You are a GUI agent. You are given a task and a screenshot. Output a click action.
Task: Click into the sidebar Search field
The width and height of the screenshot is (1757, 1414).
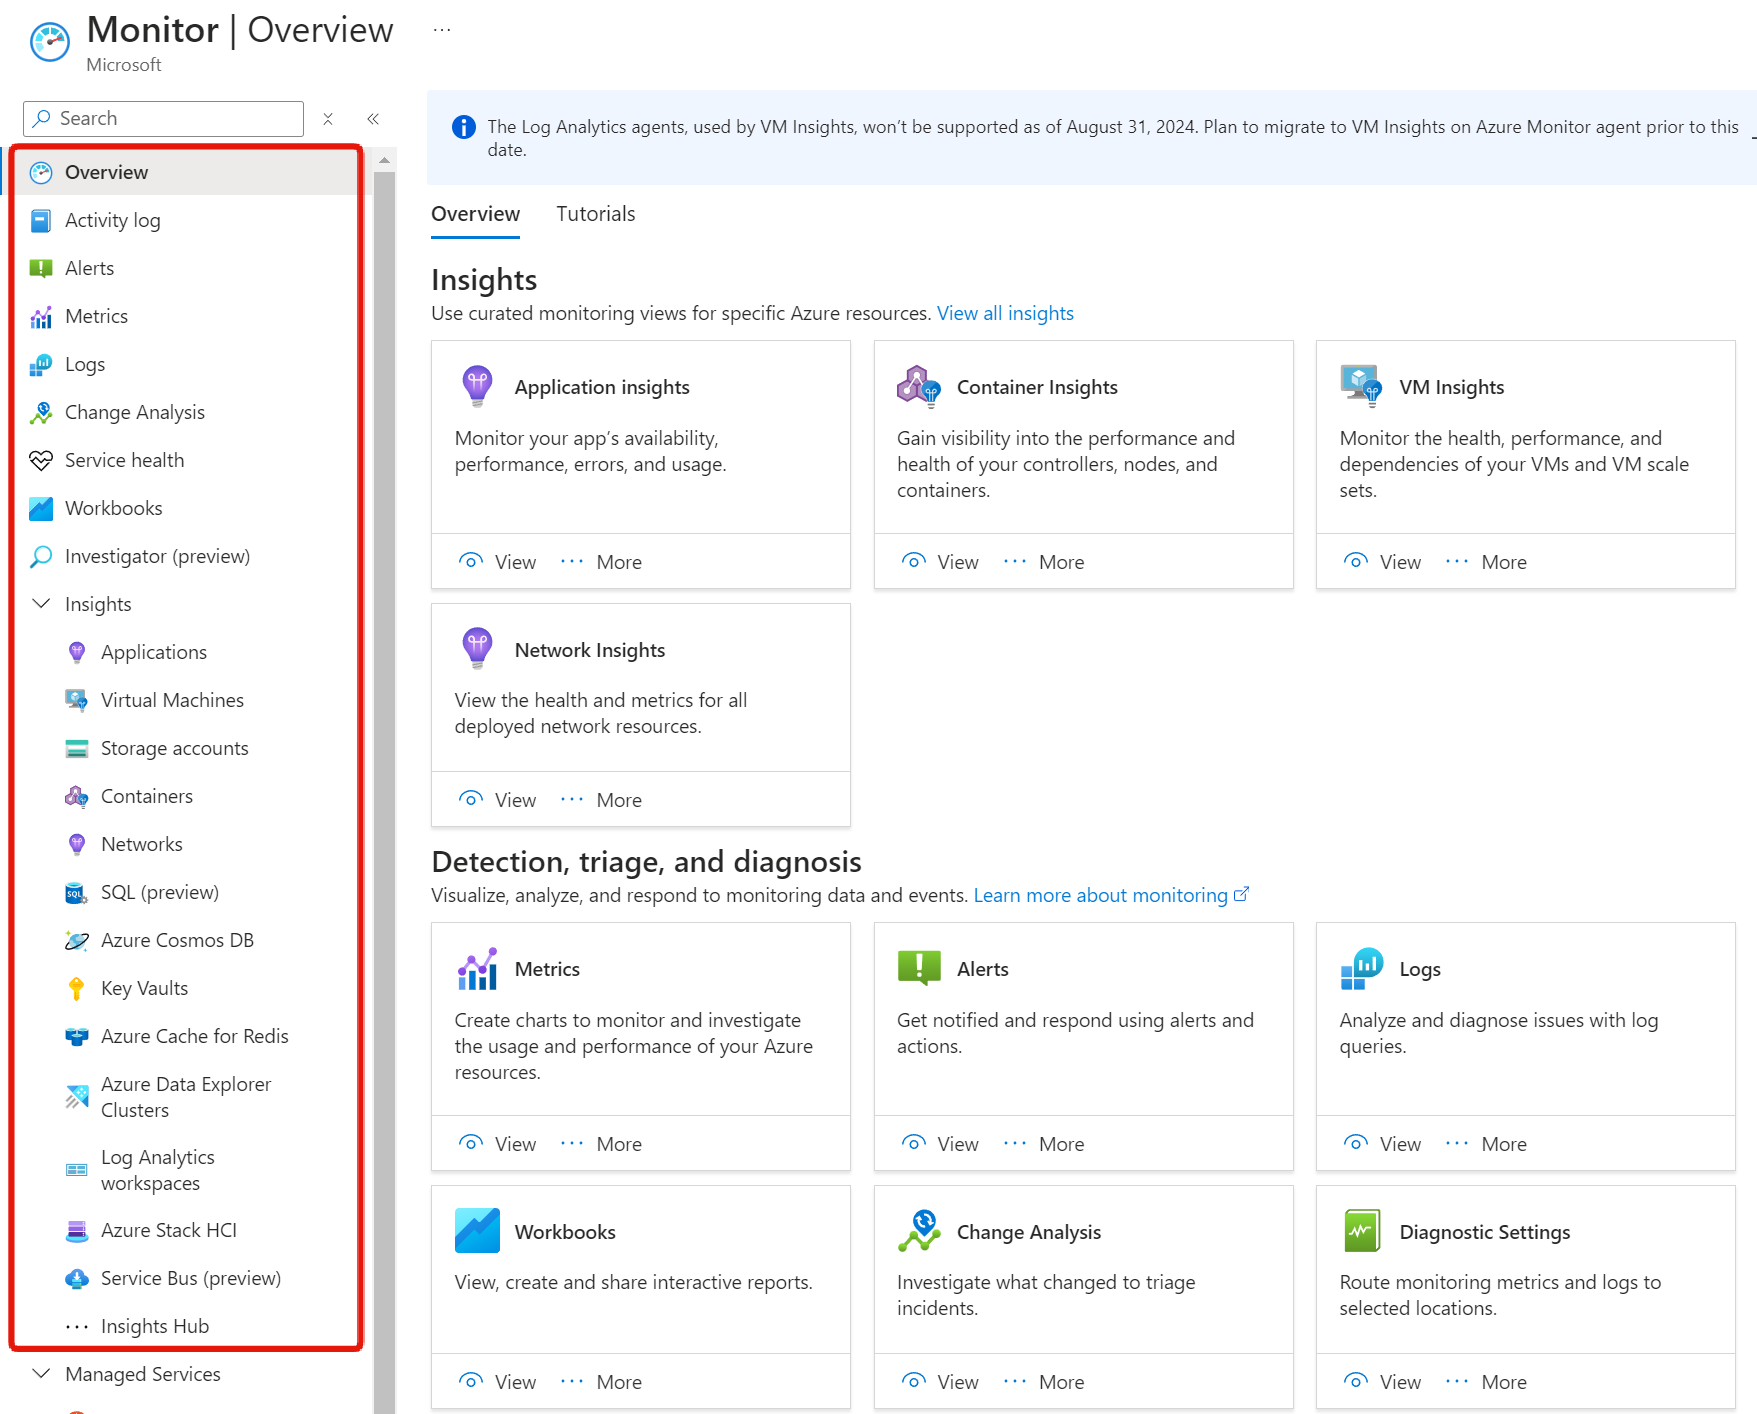[163, 119]
